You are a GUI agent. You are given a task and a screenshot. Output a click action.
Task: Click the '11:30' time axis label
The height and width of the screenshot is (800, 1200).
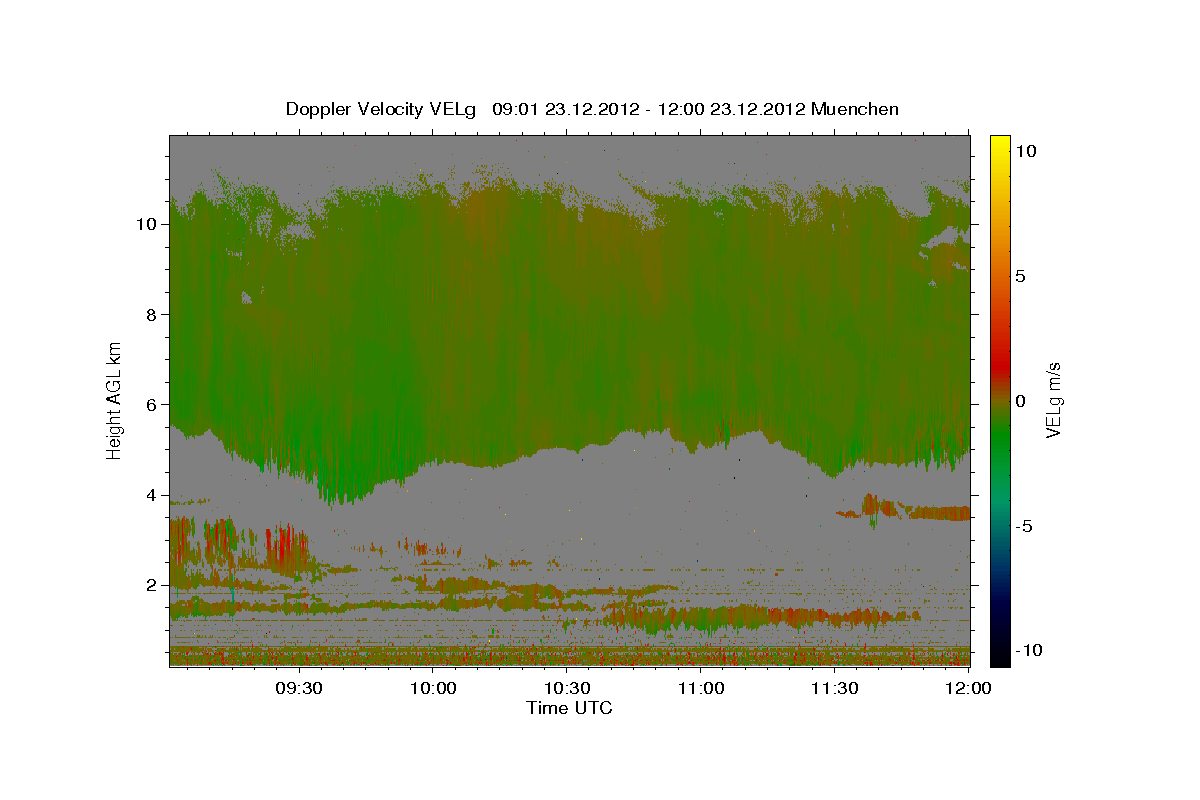pos(834,688)
